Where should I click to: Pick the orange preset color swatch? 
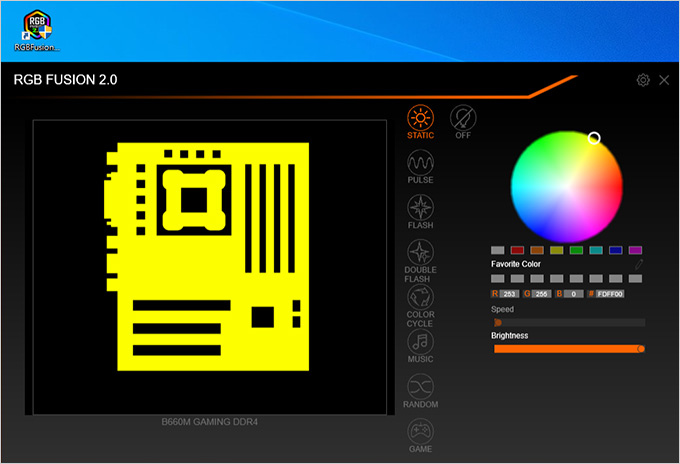coord(537,250)
